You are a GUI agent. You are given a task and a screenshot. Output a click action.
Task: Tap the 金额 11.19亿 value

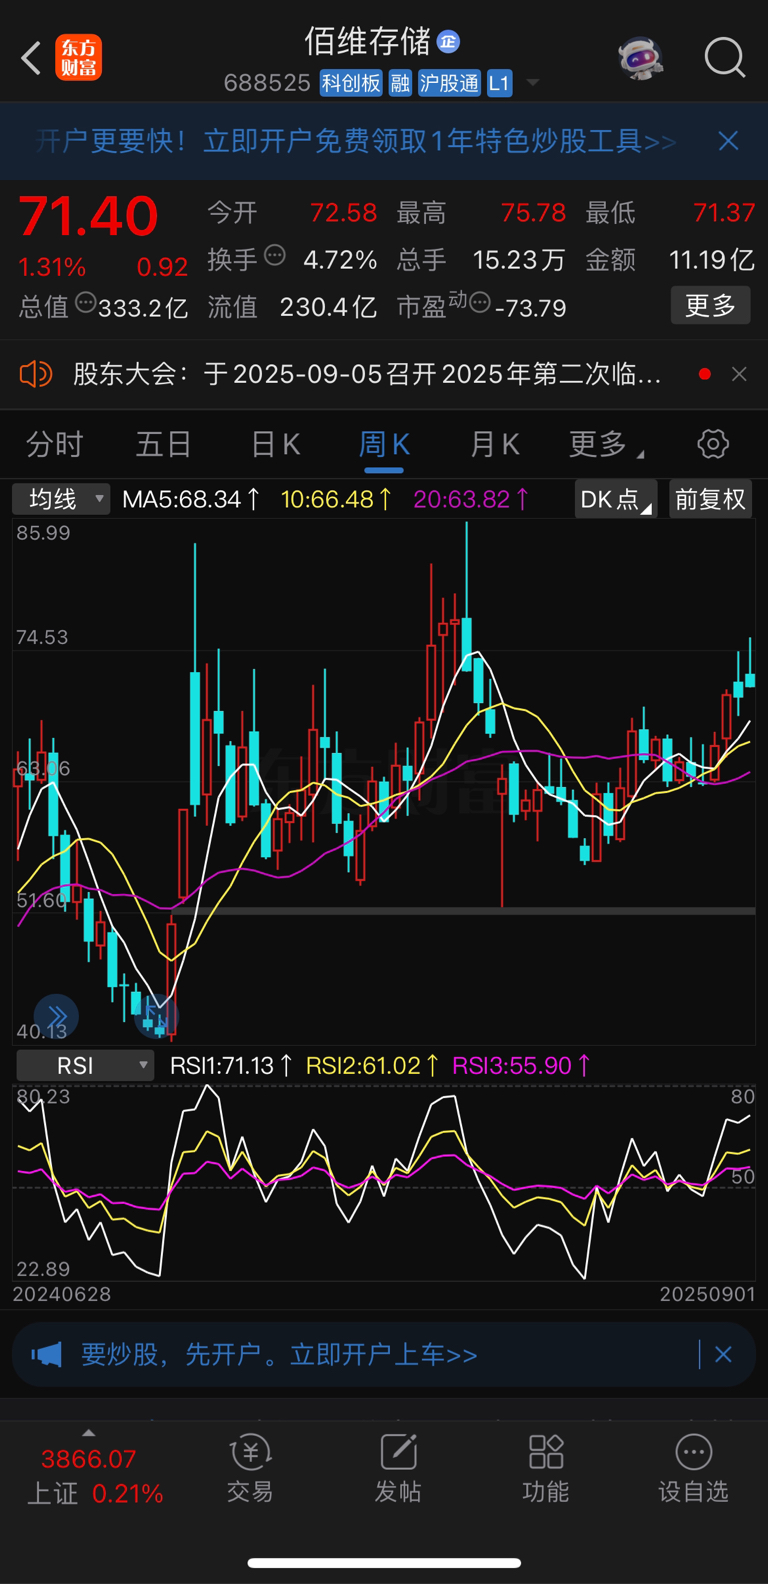tap(712, 260)
